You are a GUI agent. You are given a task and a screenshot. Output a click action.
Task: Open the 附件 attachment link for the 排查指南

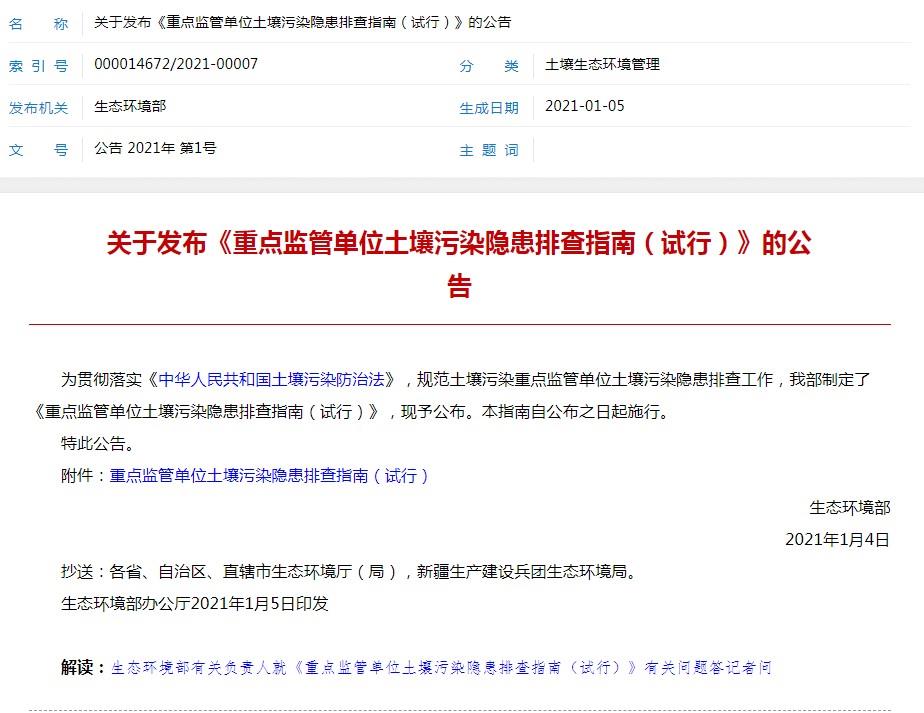[269, 476]
